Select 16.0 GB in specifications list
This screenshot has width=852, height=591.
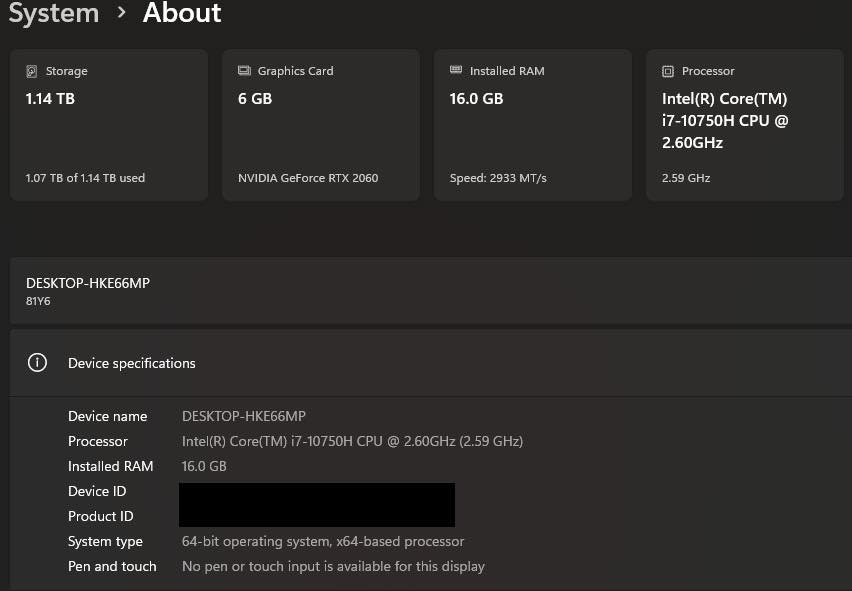point(204,466)
